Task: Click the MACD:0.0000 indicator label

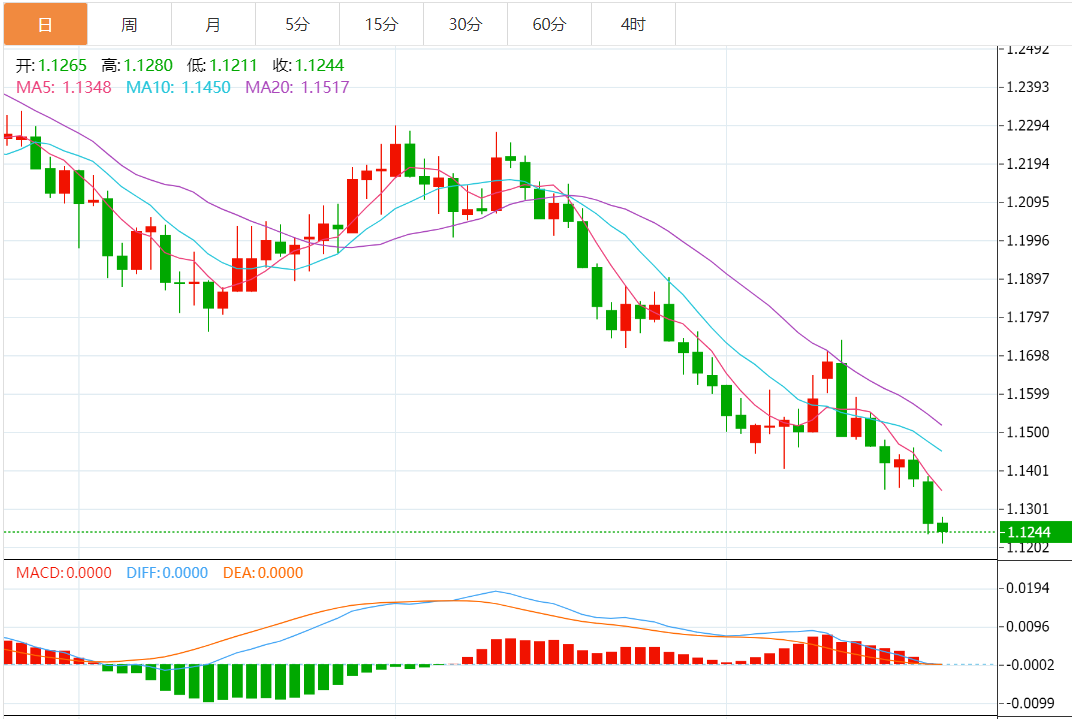Action: 64,573
